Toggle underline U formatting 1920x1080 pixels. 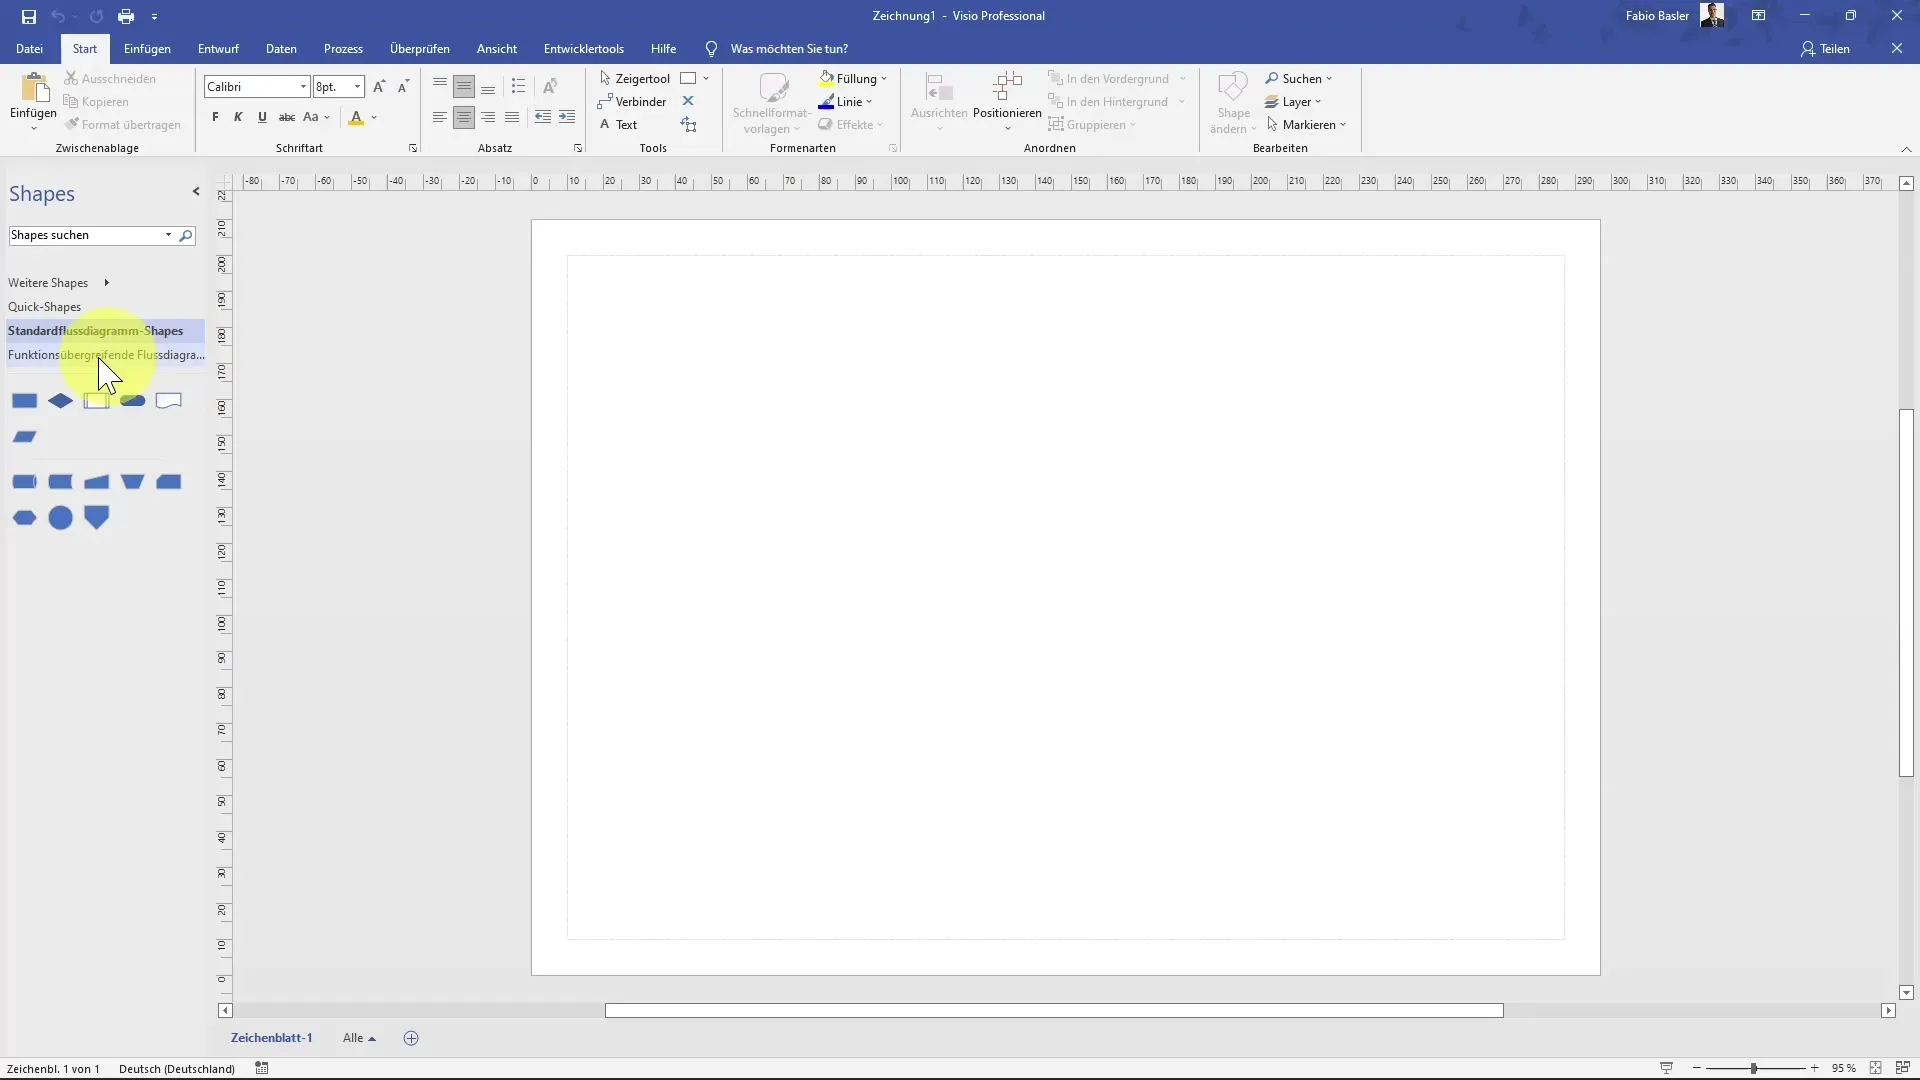[x=262, y=117]
